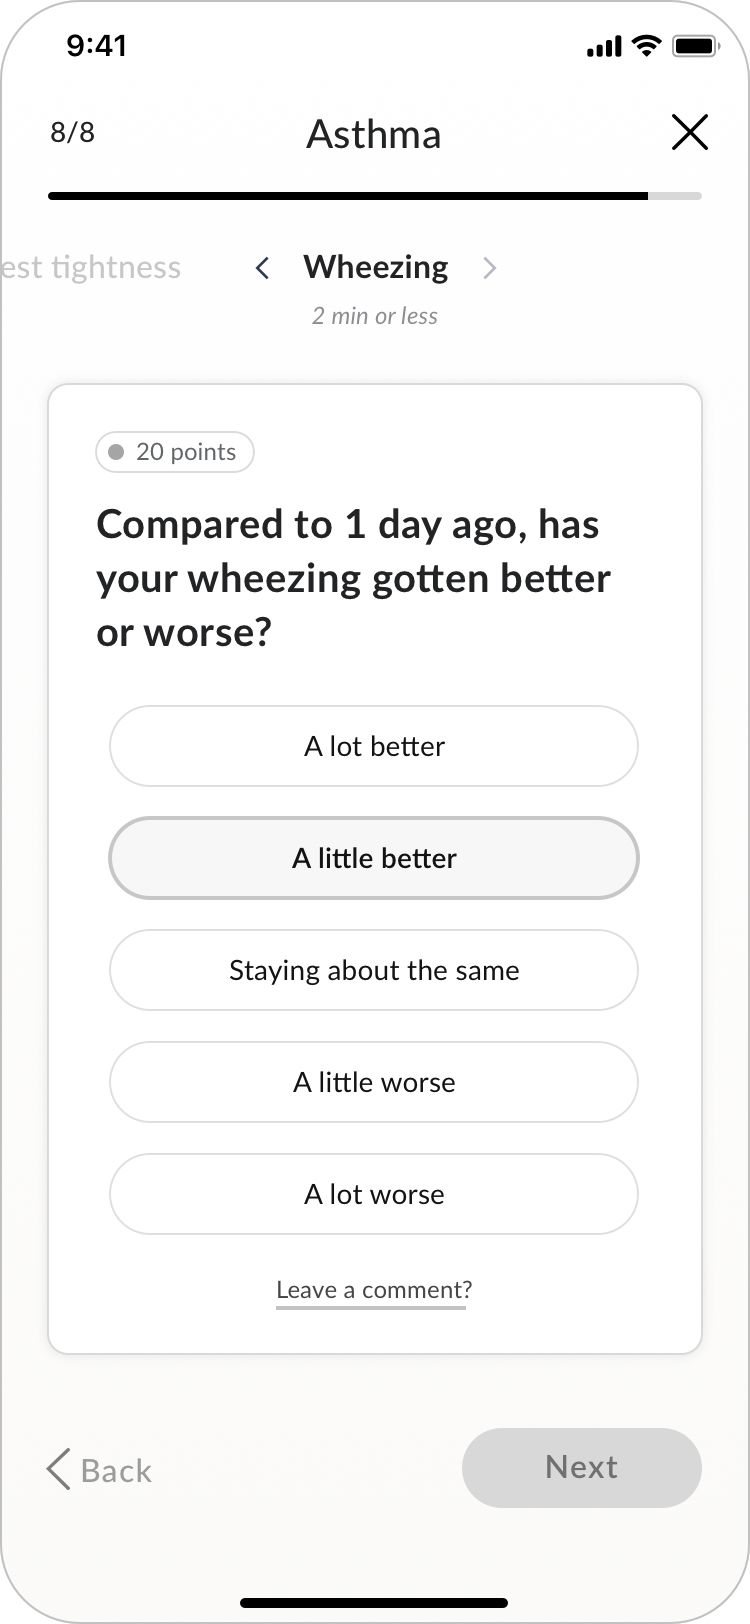Tap the 20 points badge

click(175, 452)
